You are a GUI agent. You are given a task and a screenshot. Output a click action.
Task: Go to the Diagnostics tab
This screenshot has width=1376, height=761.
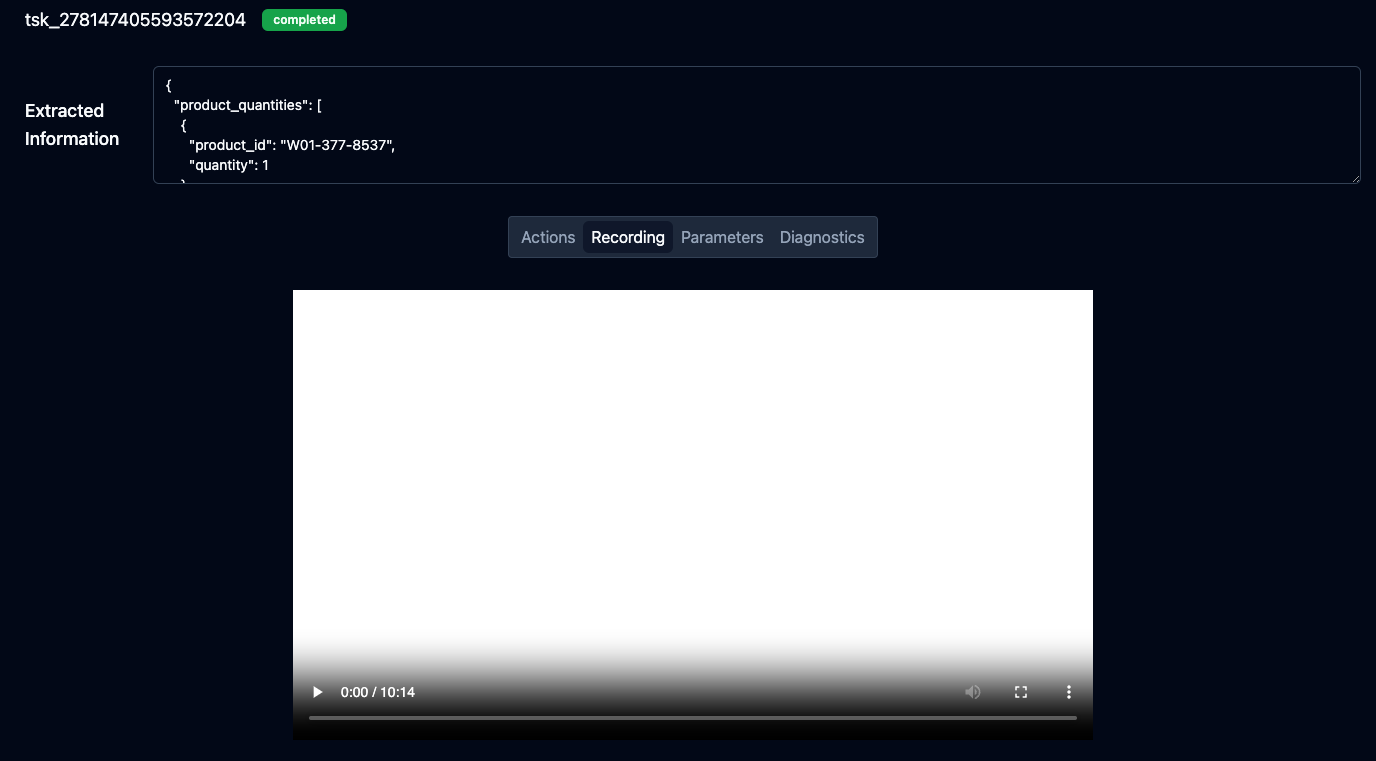click(x=822, y=237)
